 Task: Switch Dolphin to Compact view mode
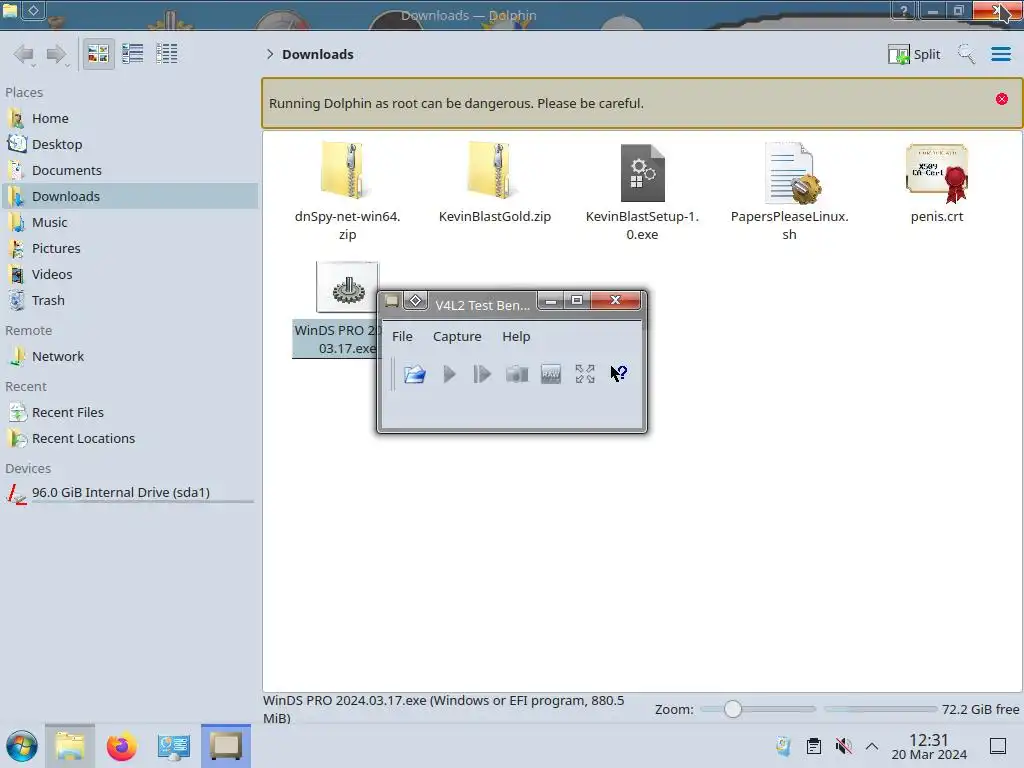tap(133, 54)
